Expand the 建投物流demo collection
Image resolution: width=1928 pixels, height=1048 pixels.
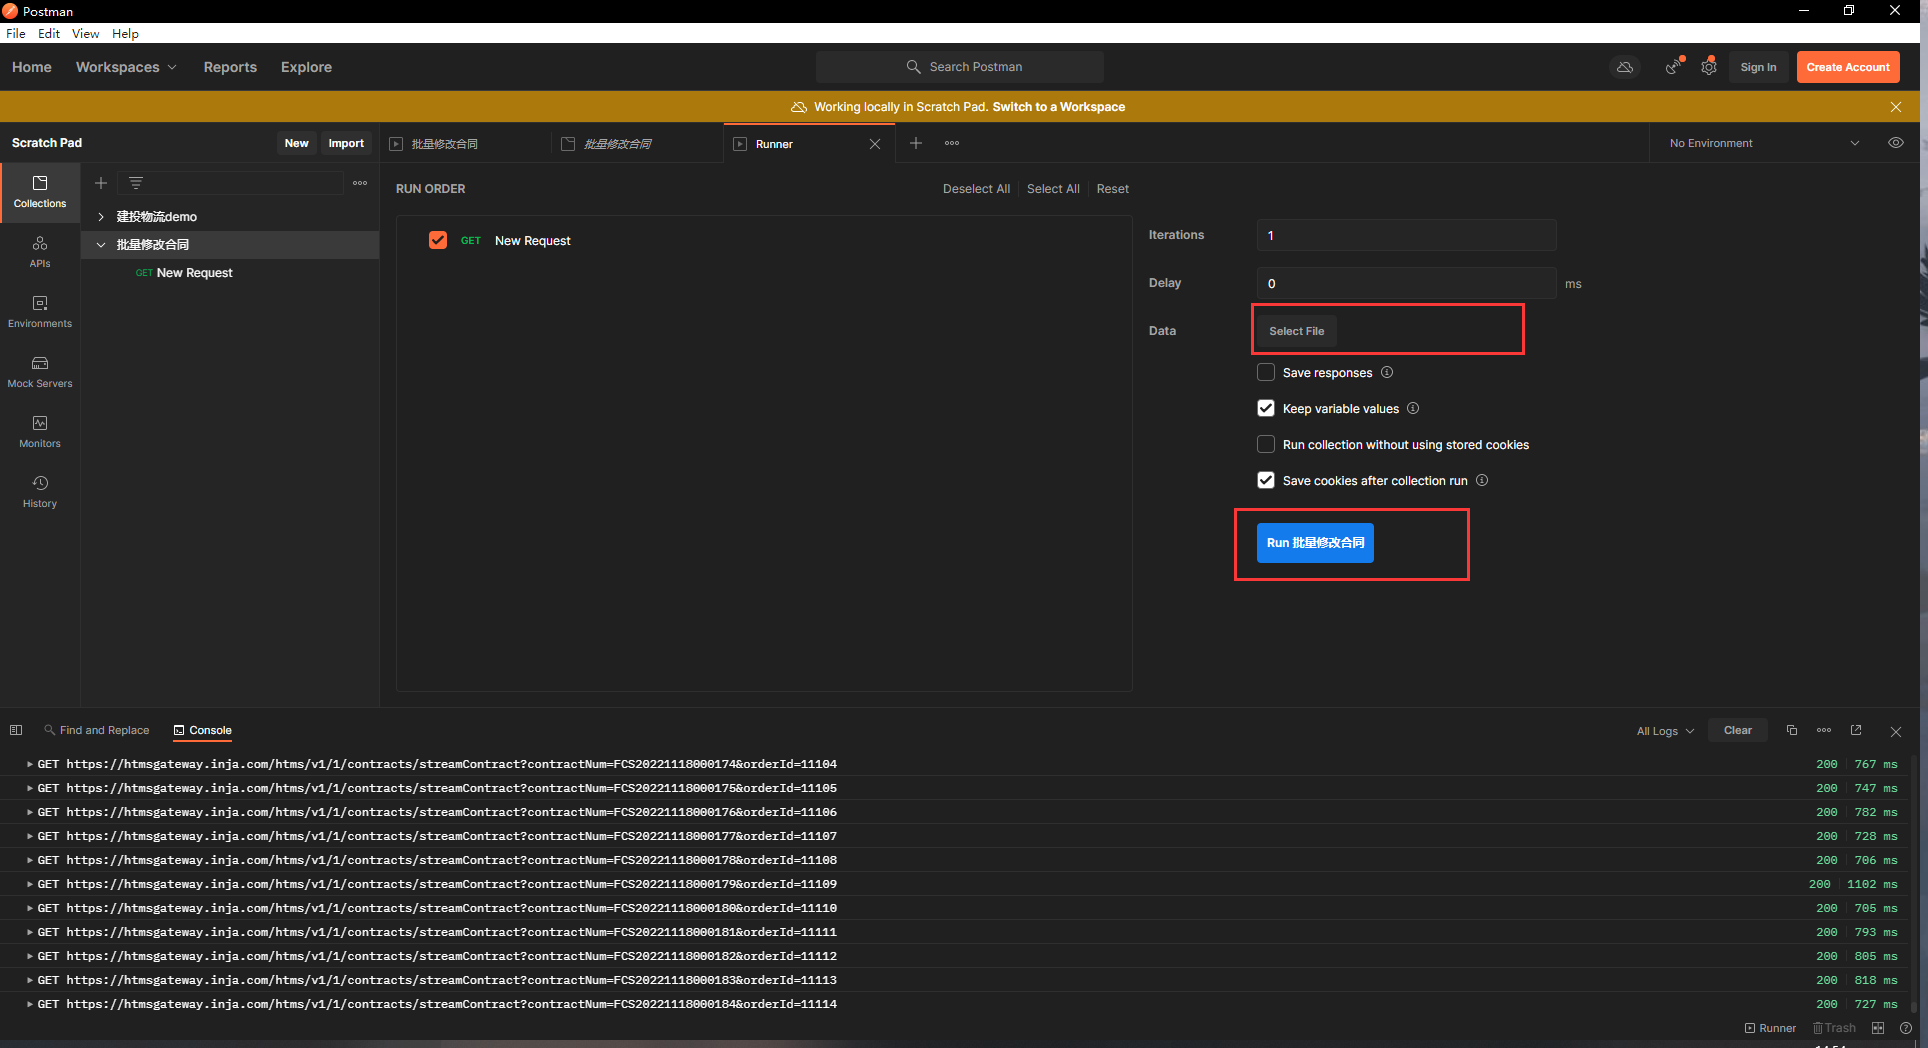coord(101,216)
